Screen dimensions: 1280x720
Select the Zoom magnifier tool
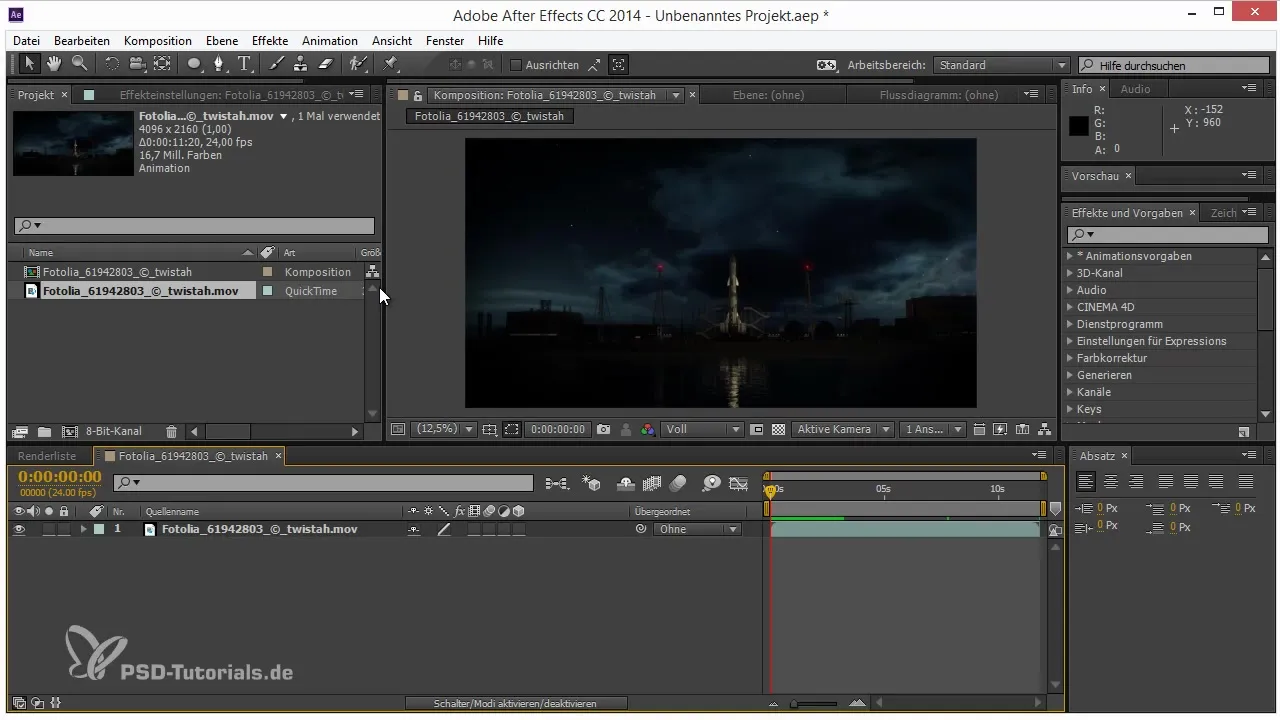click(78, 64)
